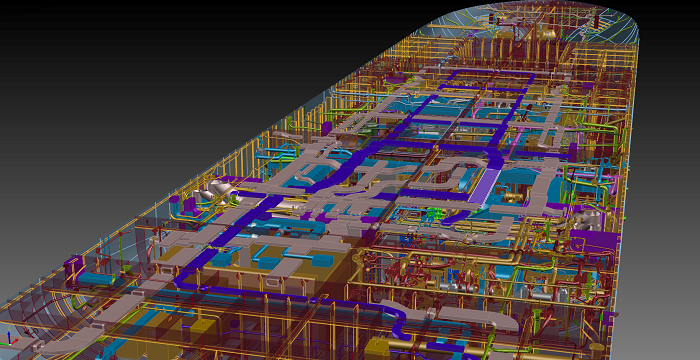This screenshot has width=700, height=360.
Task: Click the red X-axis arrow of triad
Action: point(15,343)
